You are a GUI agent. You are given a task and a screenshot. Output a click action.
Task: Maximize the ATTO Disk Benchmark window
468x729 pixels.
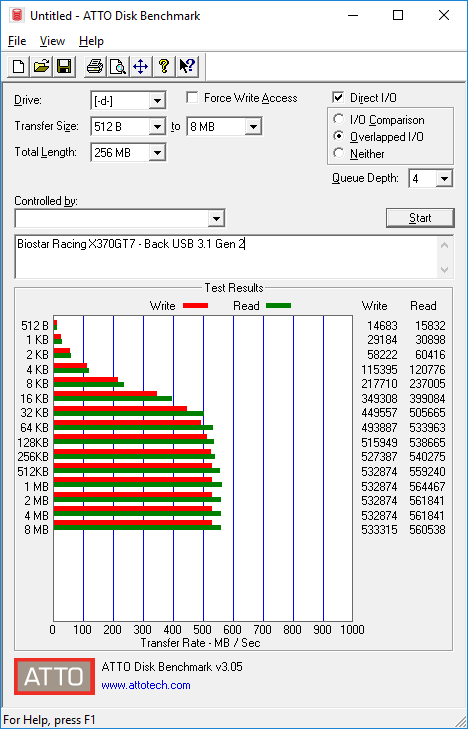tap(398, 15)
